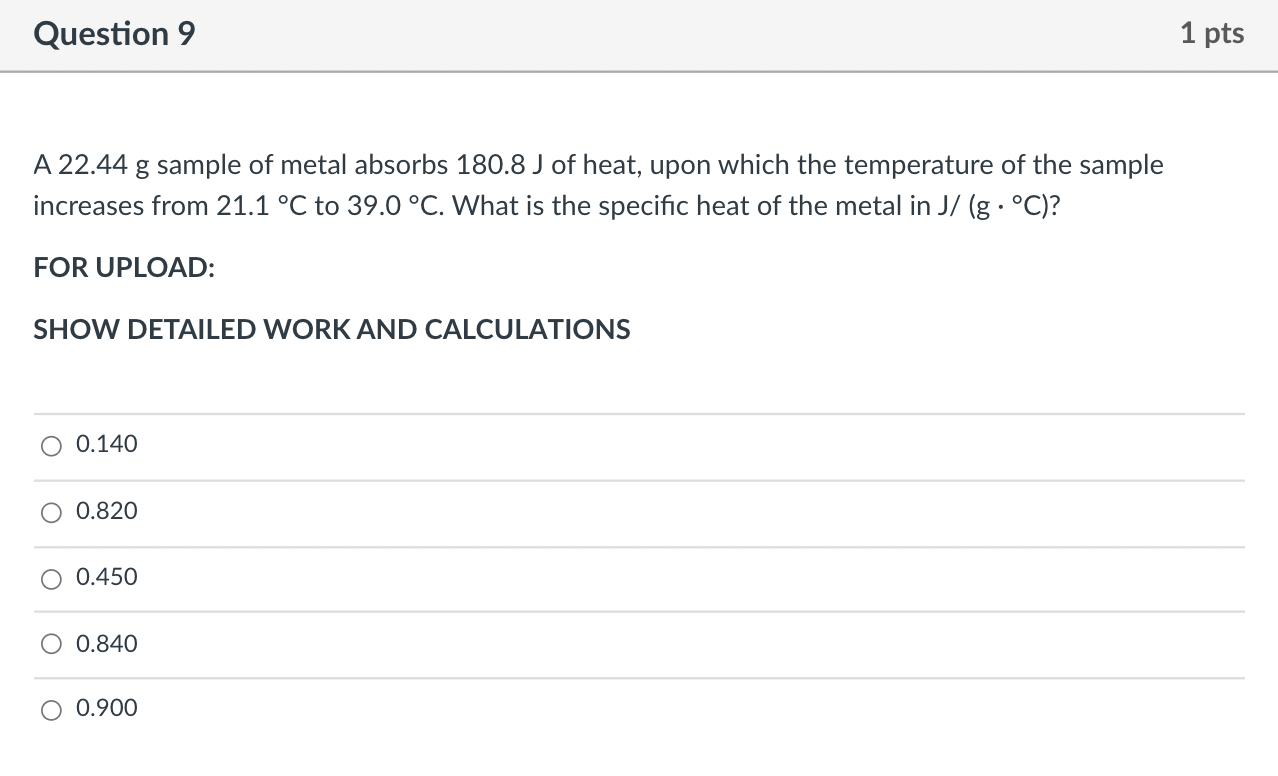Viewport: 1278px width, 776px height.
Task: Click the answer option labeled 0.840
Action: click(106, 643)
